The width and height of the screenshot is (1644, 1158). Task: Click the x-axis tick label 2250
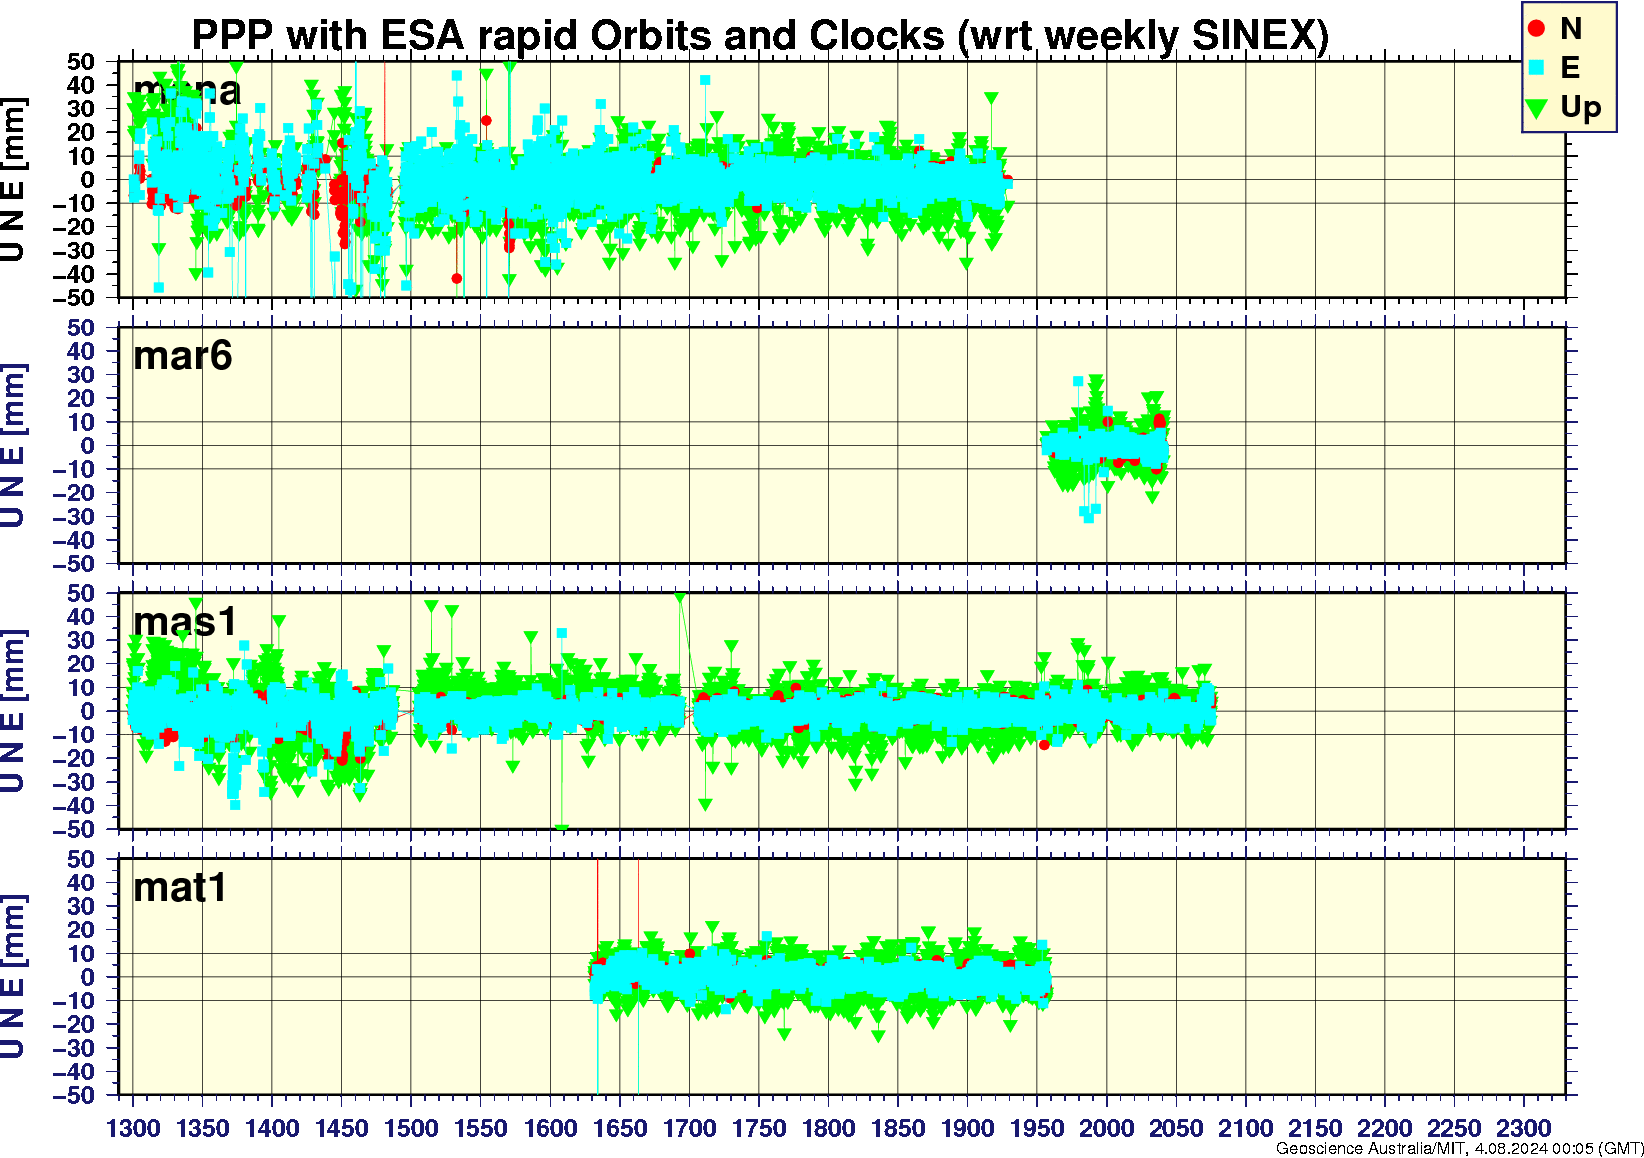[1454, 1128]
